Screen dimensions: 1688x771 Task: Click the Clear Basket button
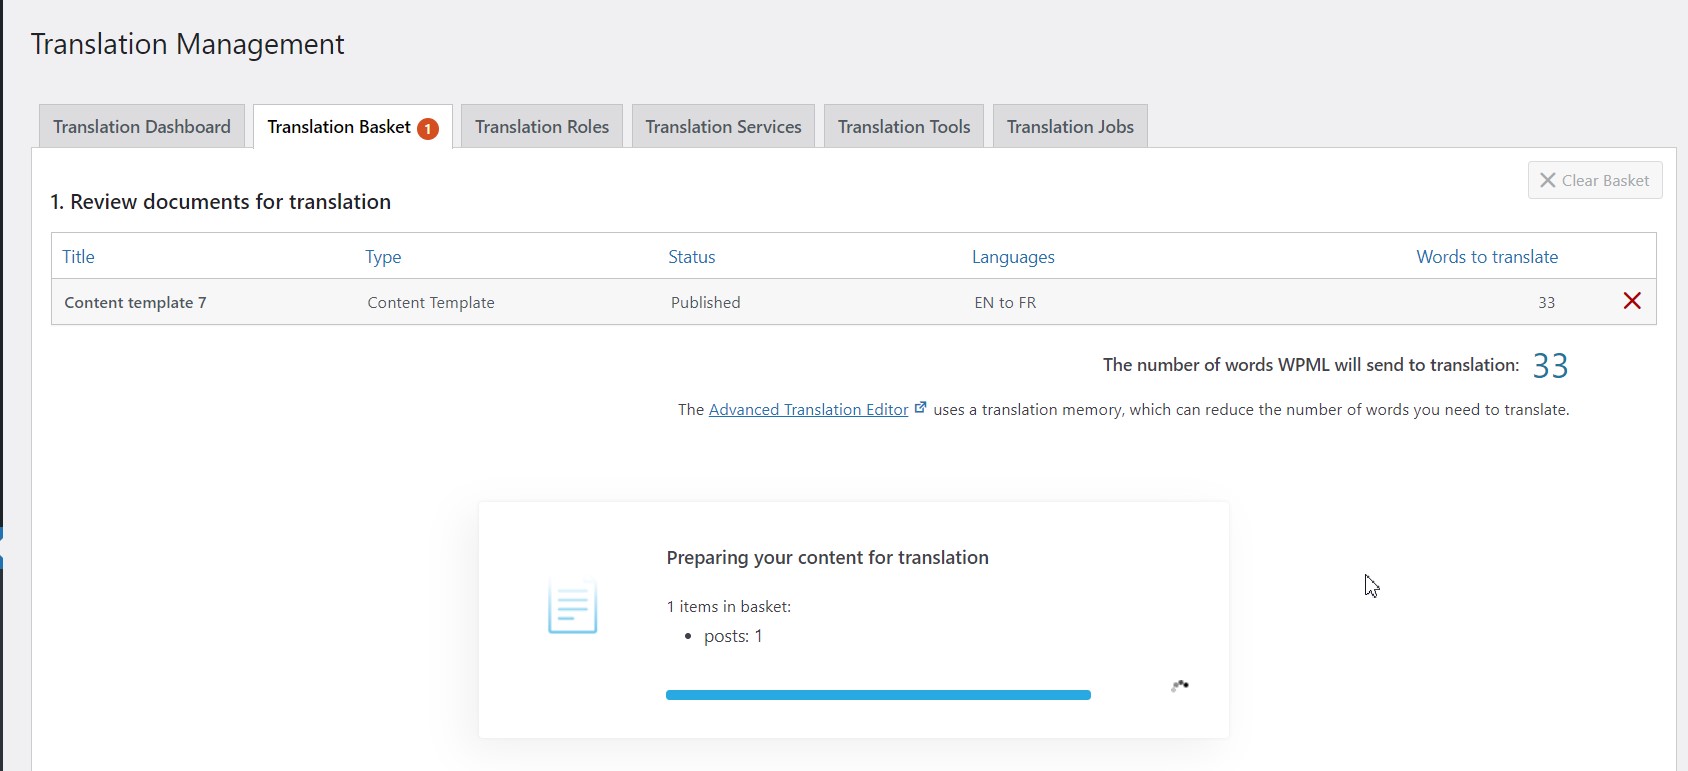1595,180
